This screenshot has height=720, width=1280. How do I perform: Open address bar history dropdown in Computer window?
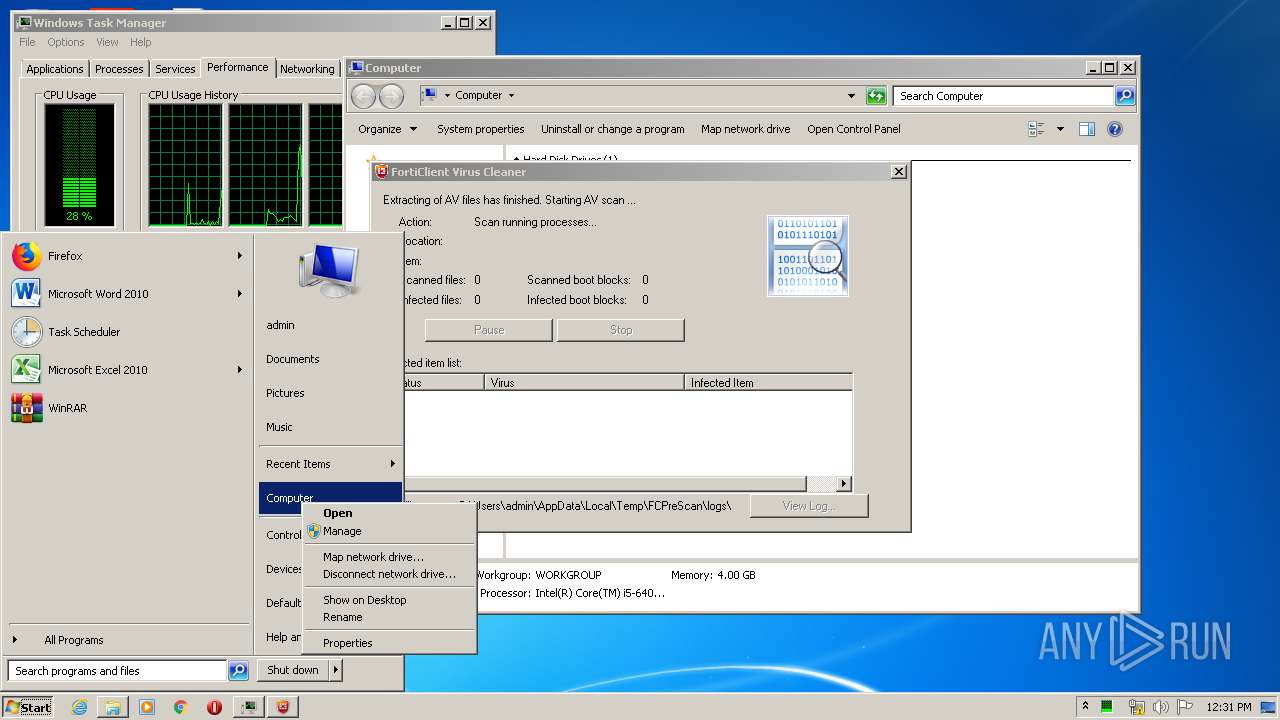tap(851, 96)
